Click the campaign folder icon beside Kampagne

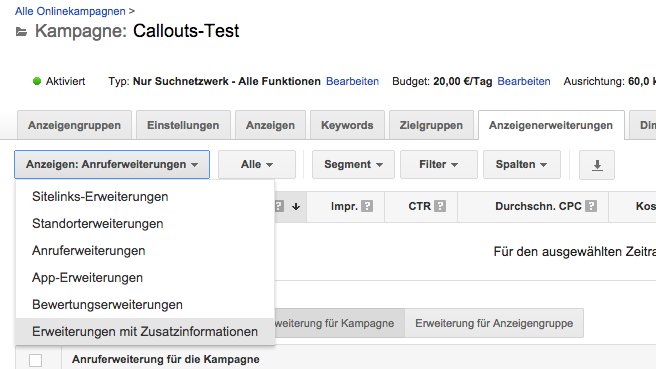[x=21, y=32]
